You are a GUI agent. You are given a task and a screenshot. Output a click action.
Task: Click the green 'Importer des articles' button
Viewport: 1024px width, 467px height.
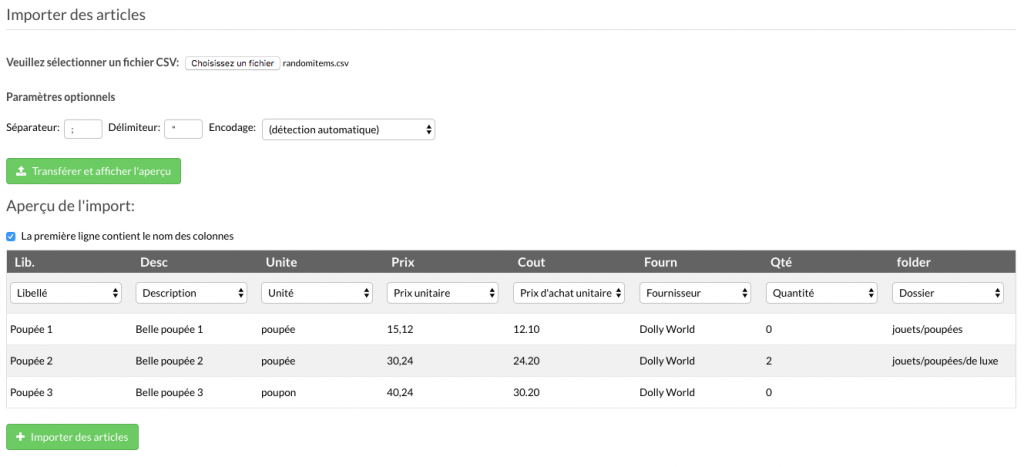pos(72,437)
